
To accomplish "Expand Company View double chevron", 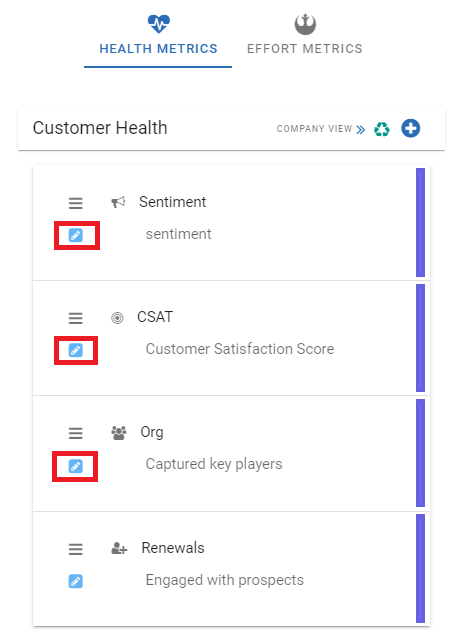I will tap(360, 130).
